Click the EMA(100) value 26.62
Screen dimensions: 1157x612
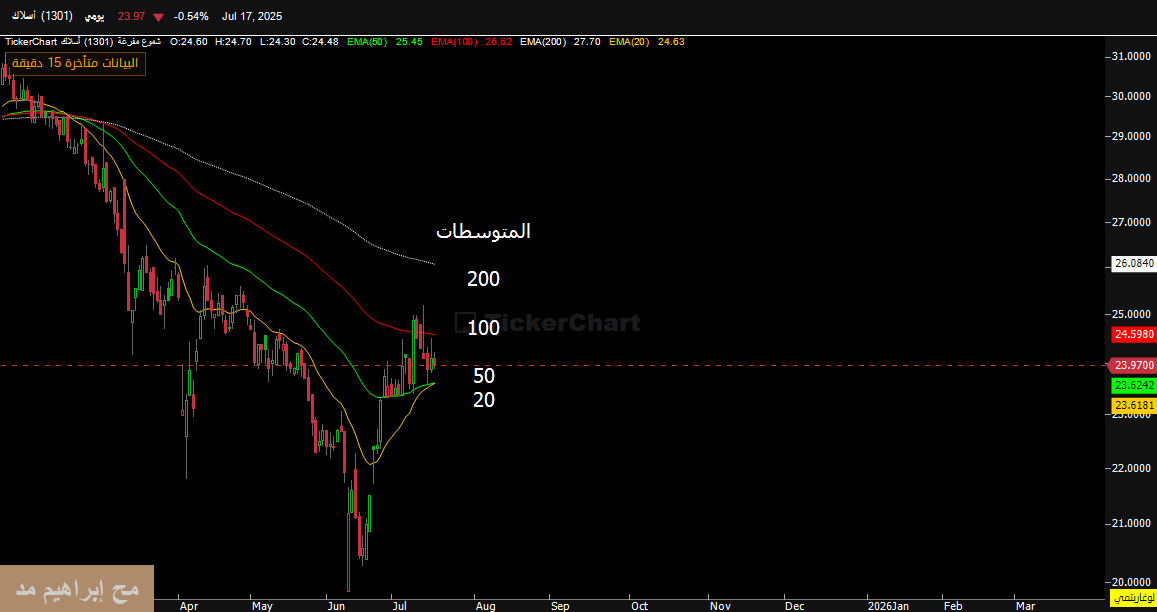498,42
